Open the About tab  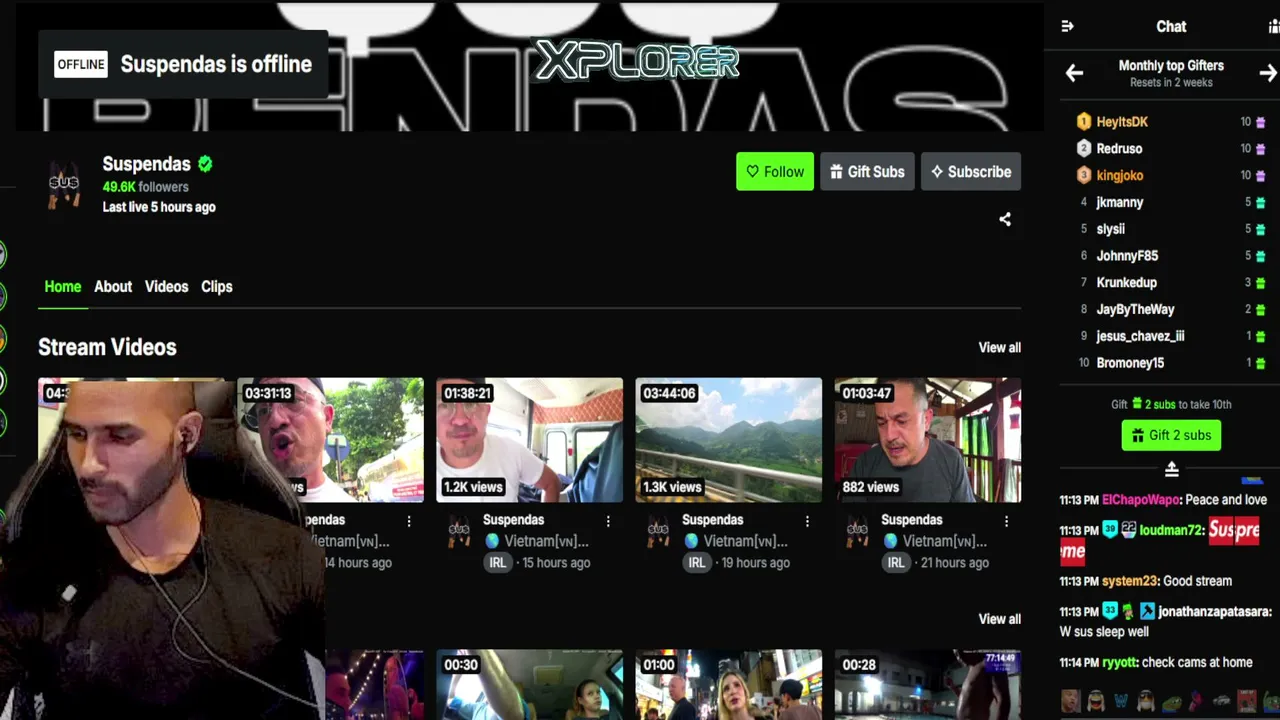coord(113,287)
